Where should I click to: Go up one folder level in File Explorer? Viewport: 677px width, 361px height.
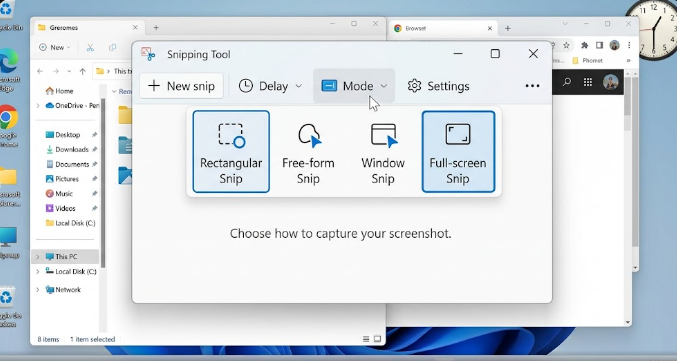click(x=82, y=71)
